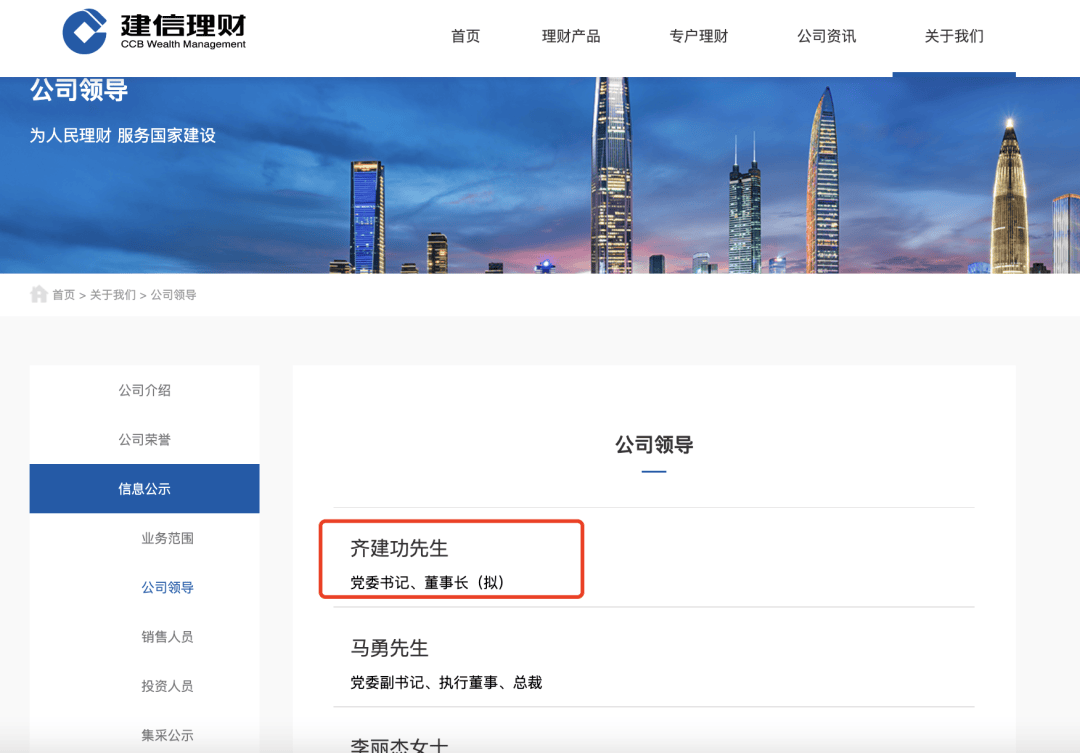Select 信息公示 sidebar section
1080x753 pixels.
[x=145, y=488]
